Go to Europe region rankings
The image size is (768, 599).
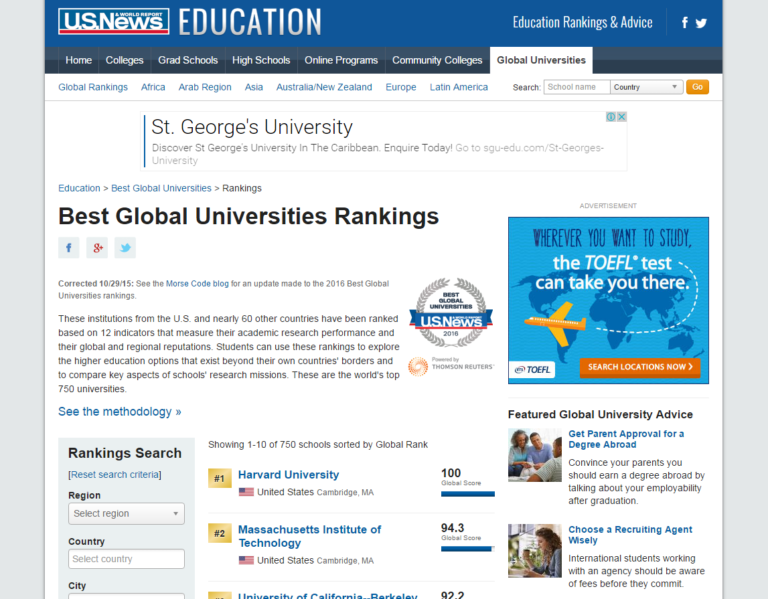pos(401,87)
